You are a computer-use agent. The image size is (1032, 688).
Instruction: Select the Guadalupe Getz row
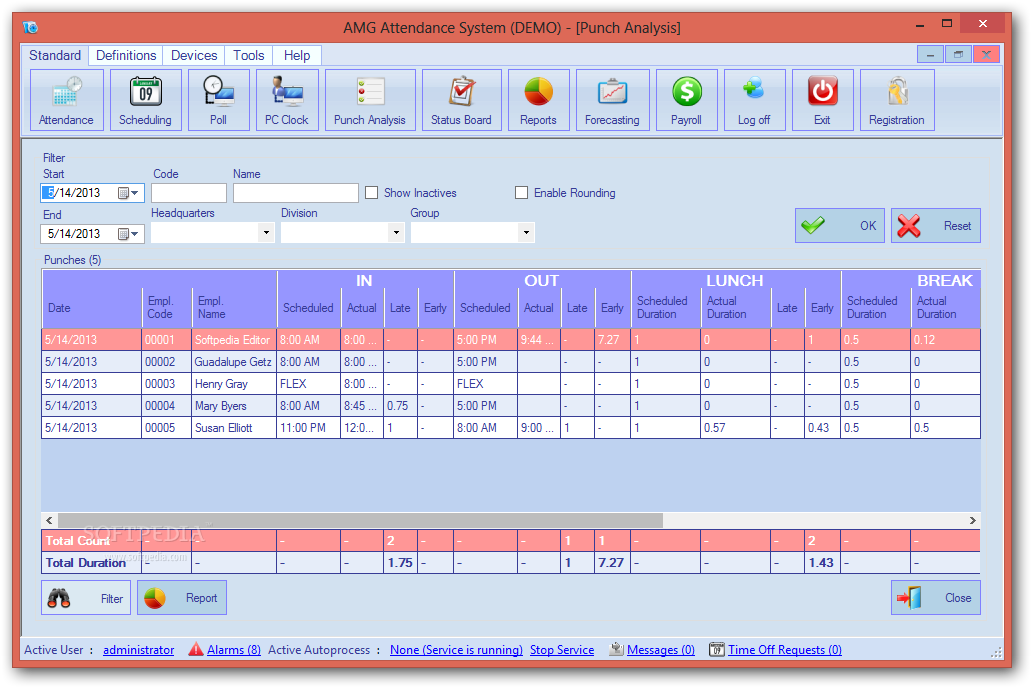point(511,361)
